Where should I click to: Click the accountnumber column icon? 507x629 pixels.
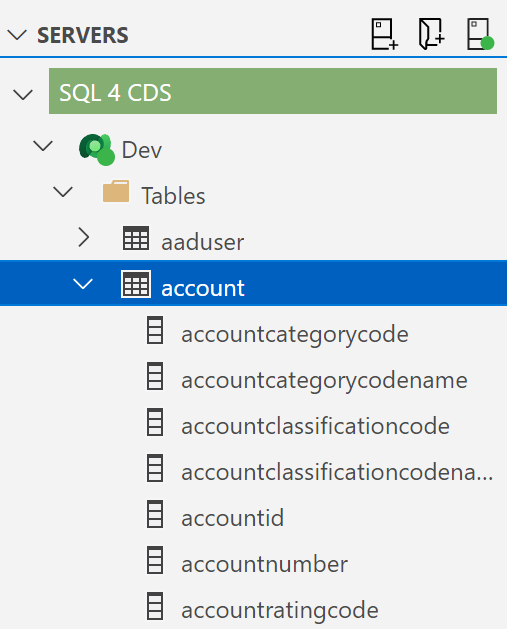[155, 560]
